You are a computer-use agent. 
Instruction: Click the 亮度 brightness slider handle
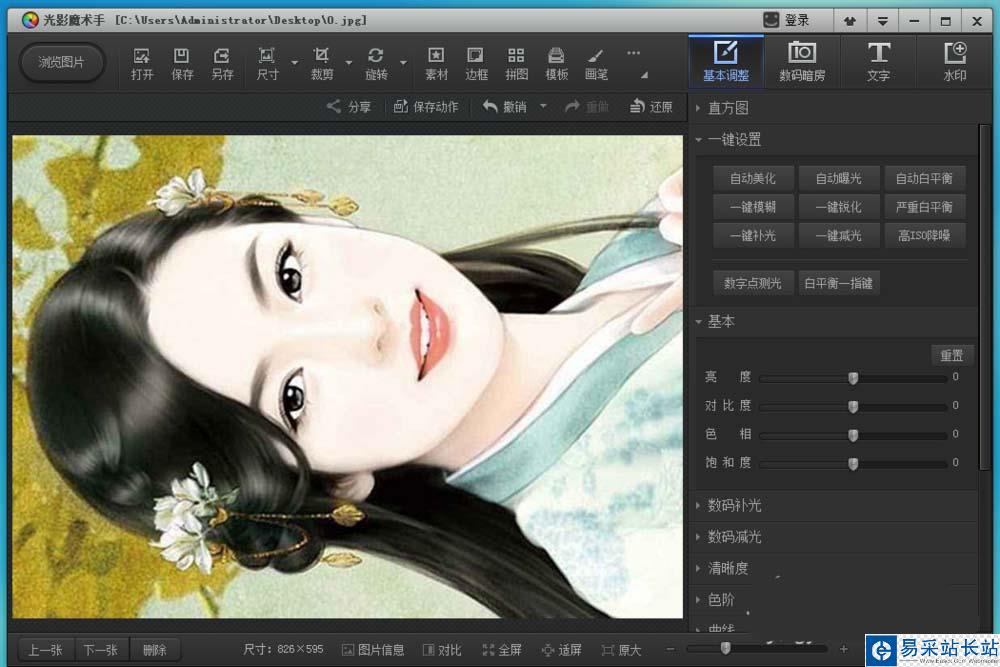point(853,378)
